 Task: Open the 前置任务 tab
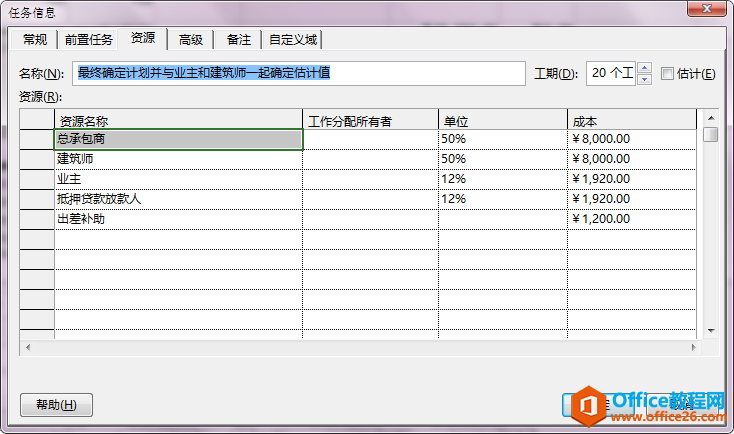coord(88,40)
